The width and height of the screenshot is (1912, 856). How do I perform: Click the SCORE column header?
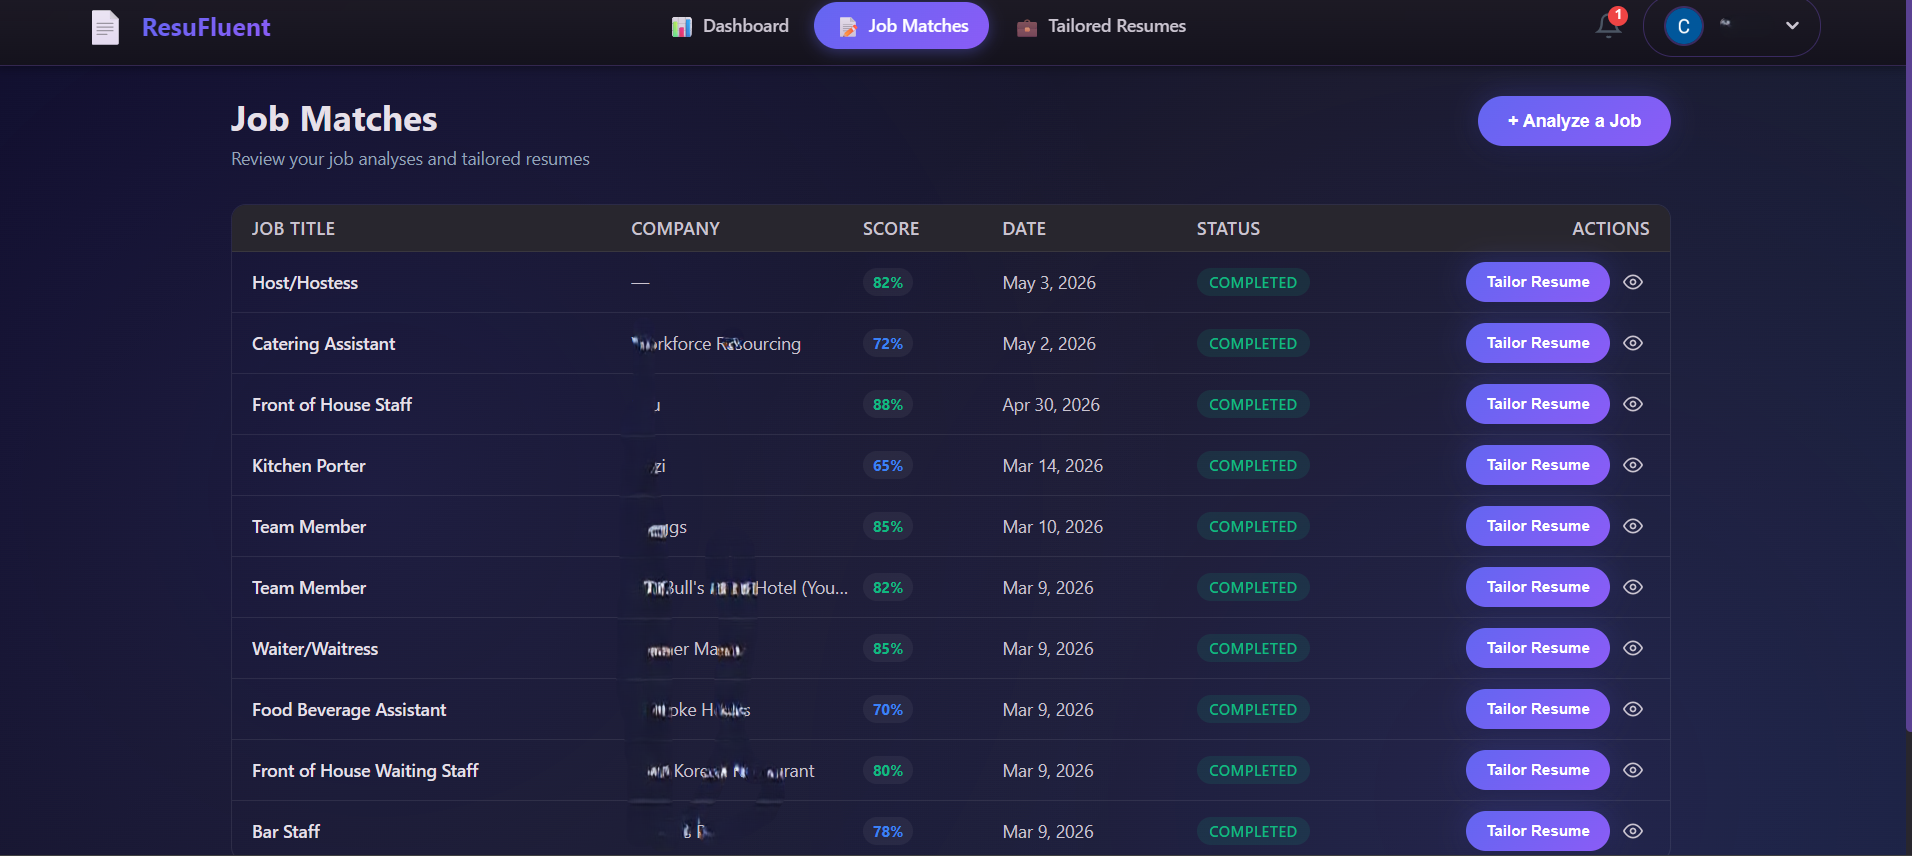click(x=891, y=229)
